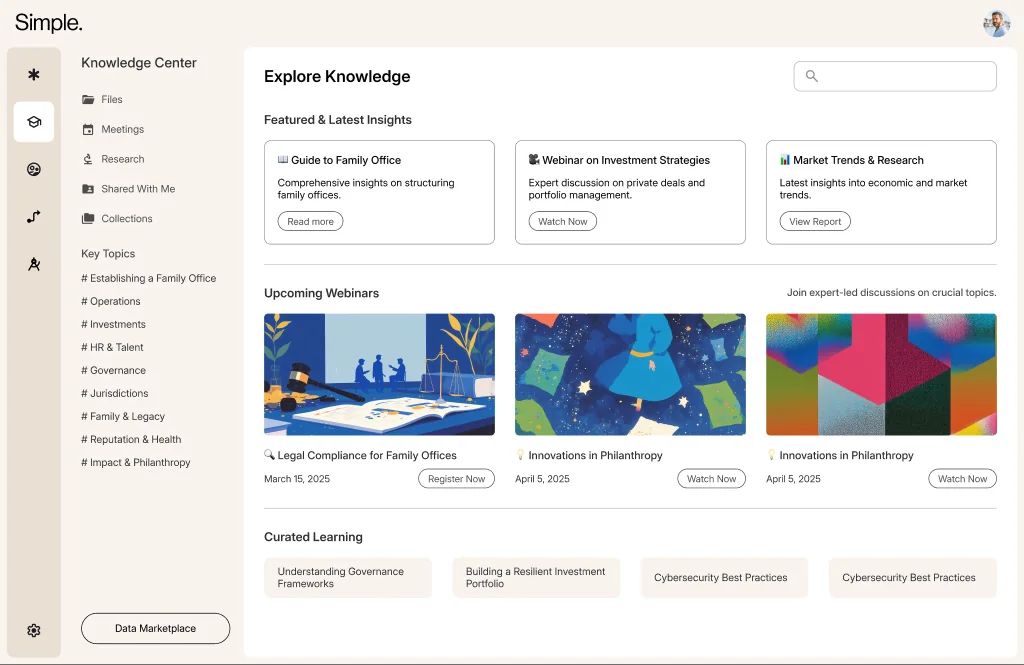Select the Family & Legacy topic
The height and width of the screenshot is (665, 1024).
[123, 416]
